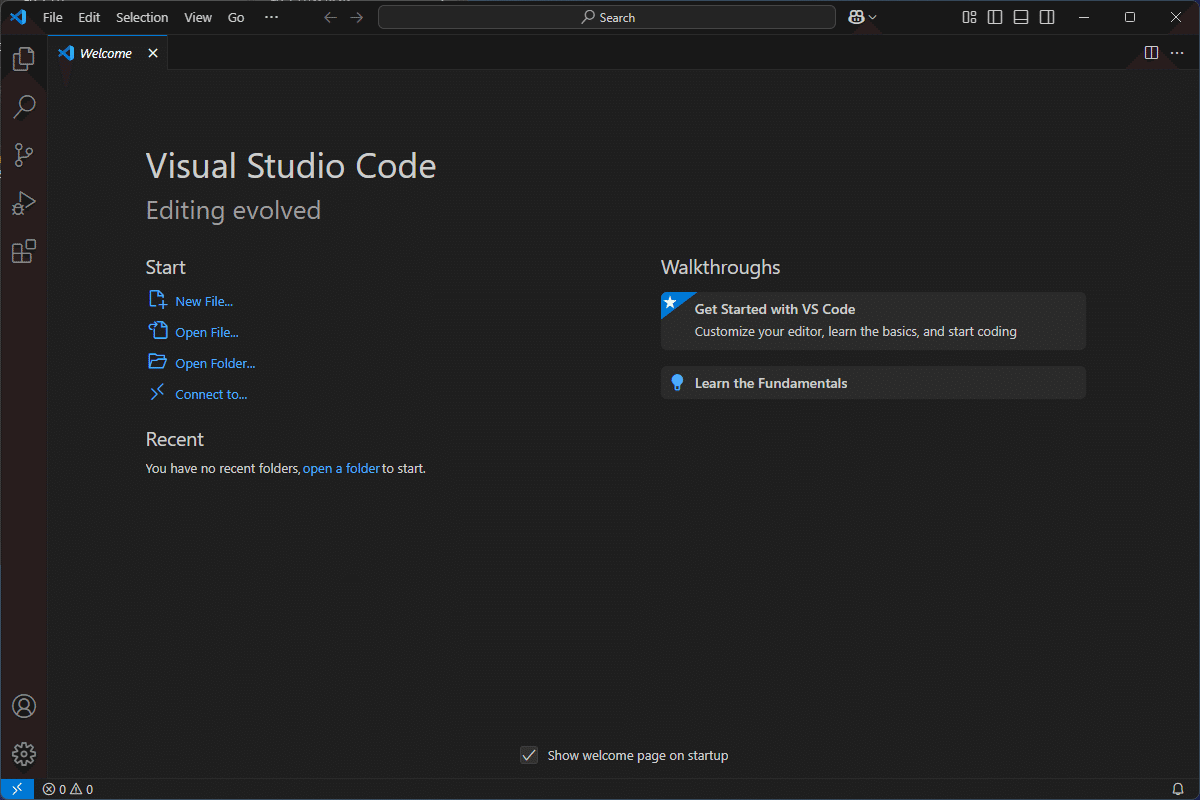Click the 'Walkthroughs' heading
Screen dimensions: 1200x800
coord(720,267)
